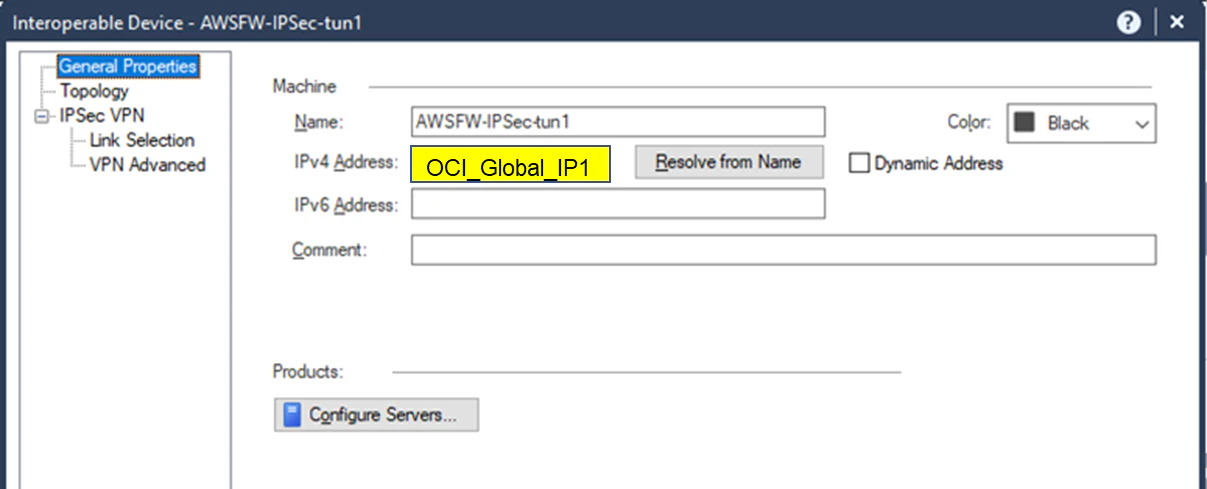Click the blue server icon on Configure Servers
1207x489 pixels.
point(292,415)
